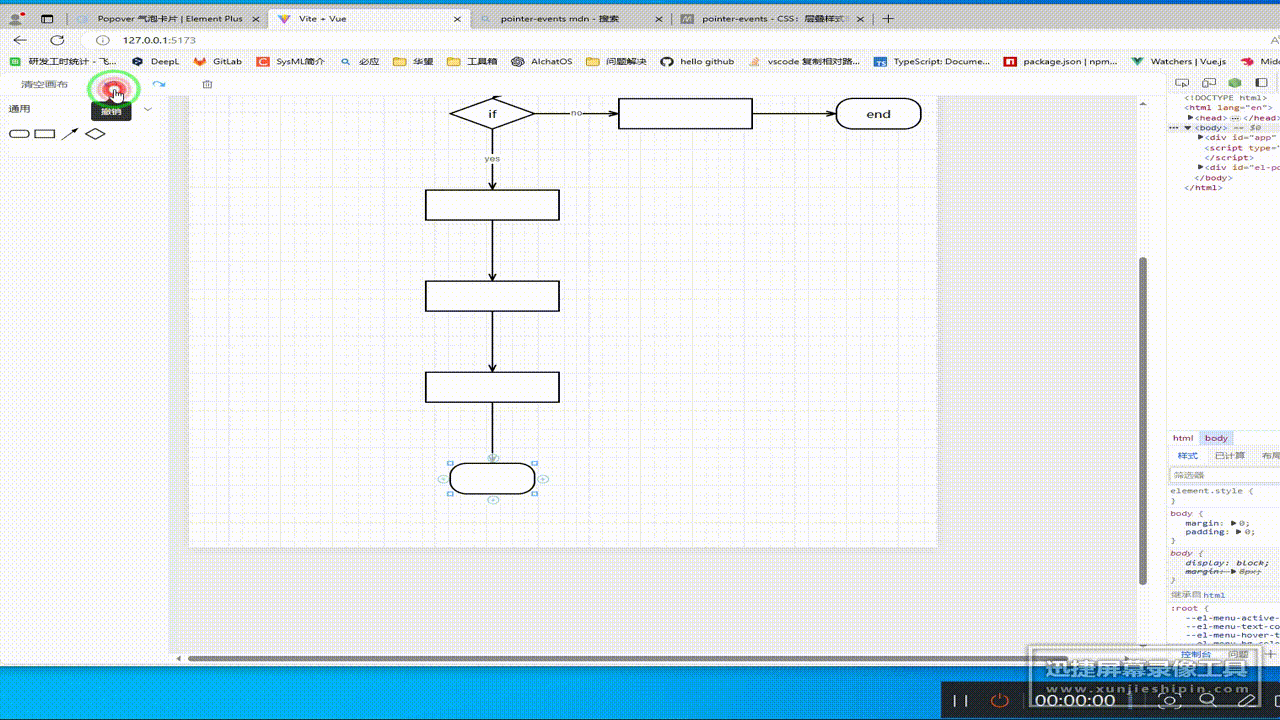The width and height of the screenshot is (1280, 720).
Task: Click the selected rounded node at the bottom
Action: tap(492, 478)
